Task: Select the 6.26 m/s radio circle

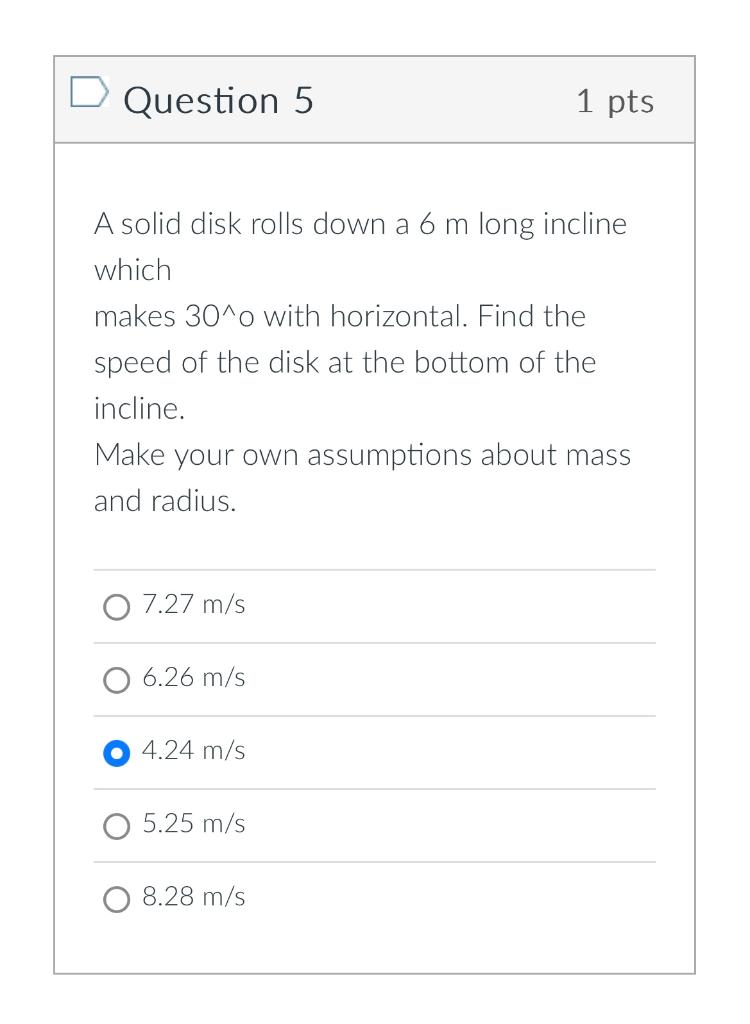Action: [x=117, y=680]
